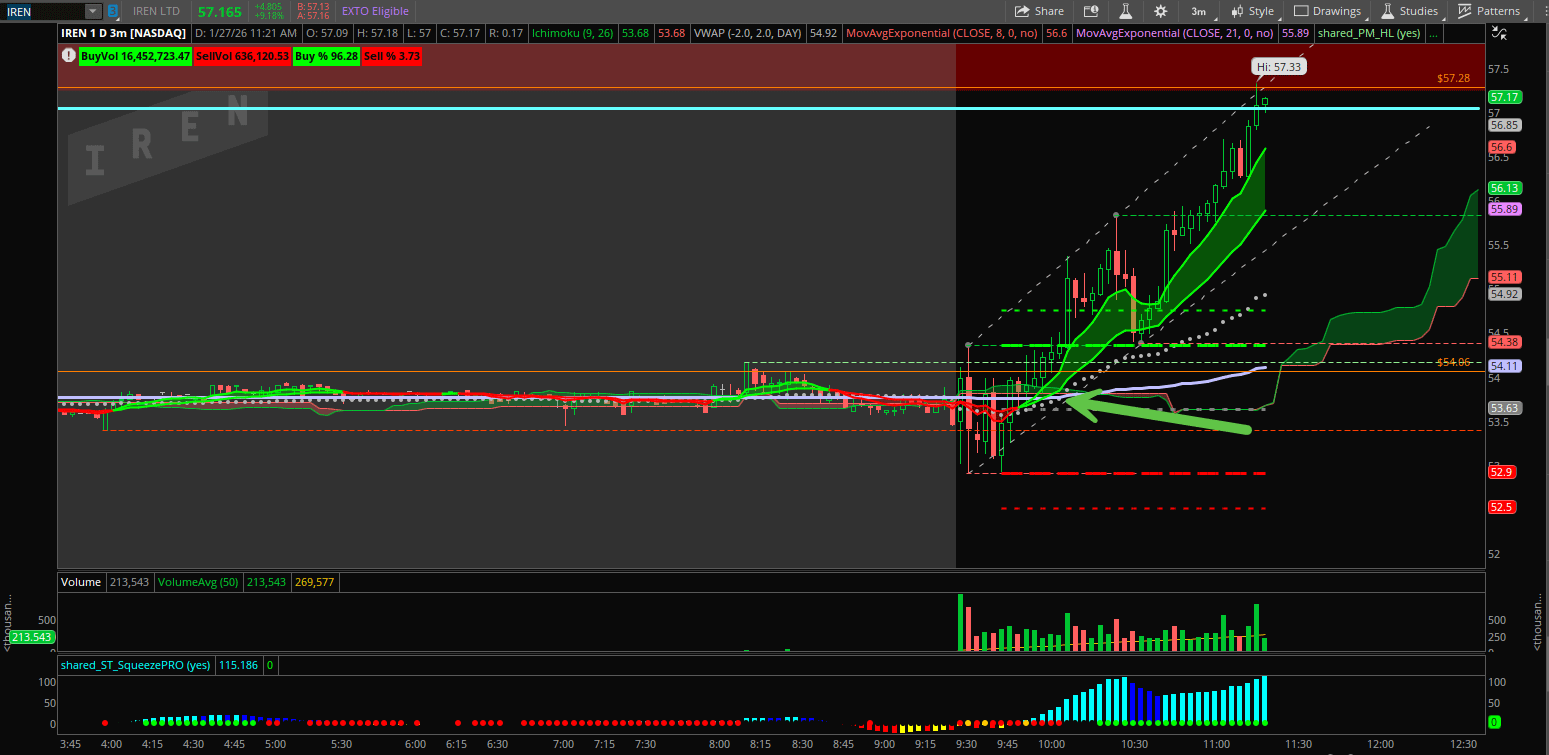
Task: Click the Share button
Action: pos(1039,11)
